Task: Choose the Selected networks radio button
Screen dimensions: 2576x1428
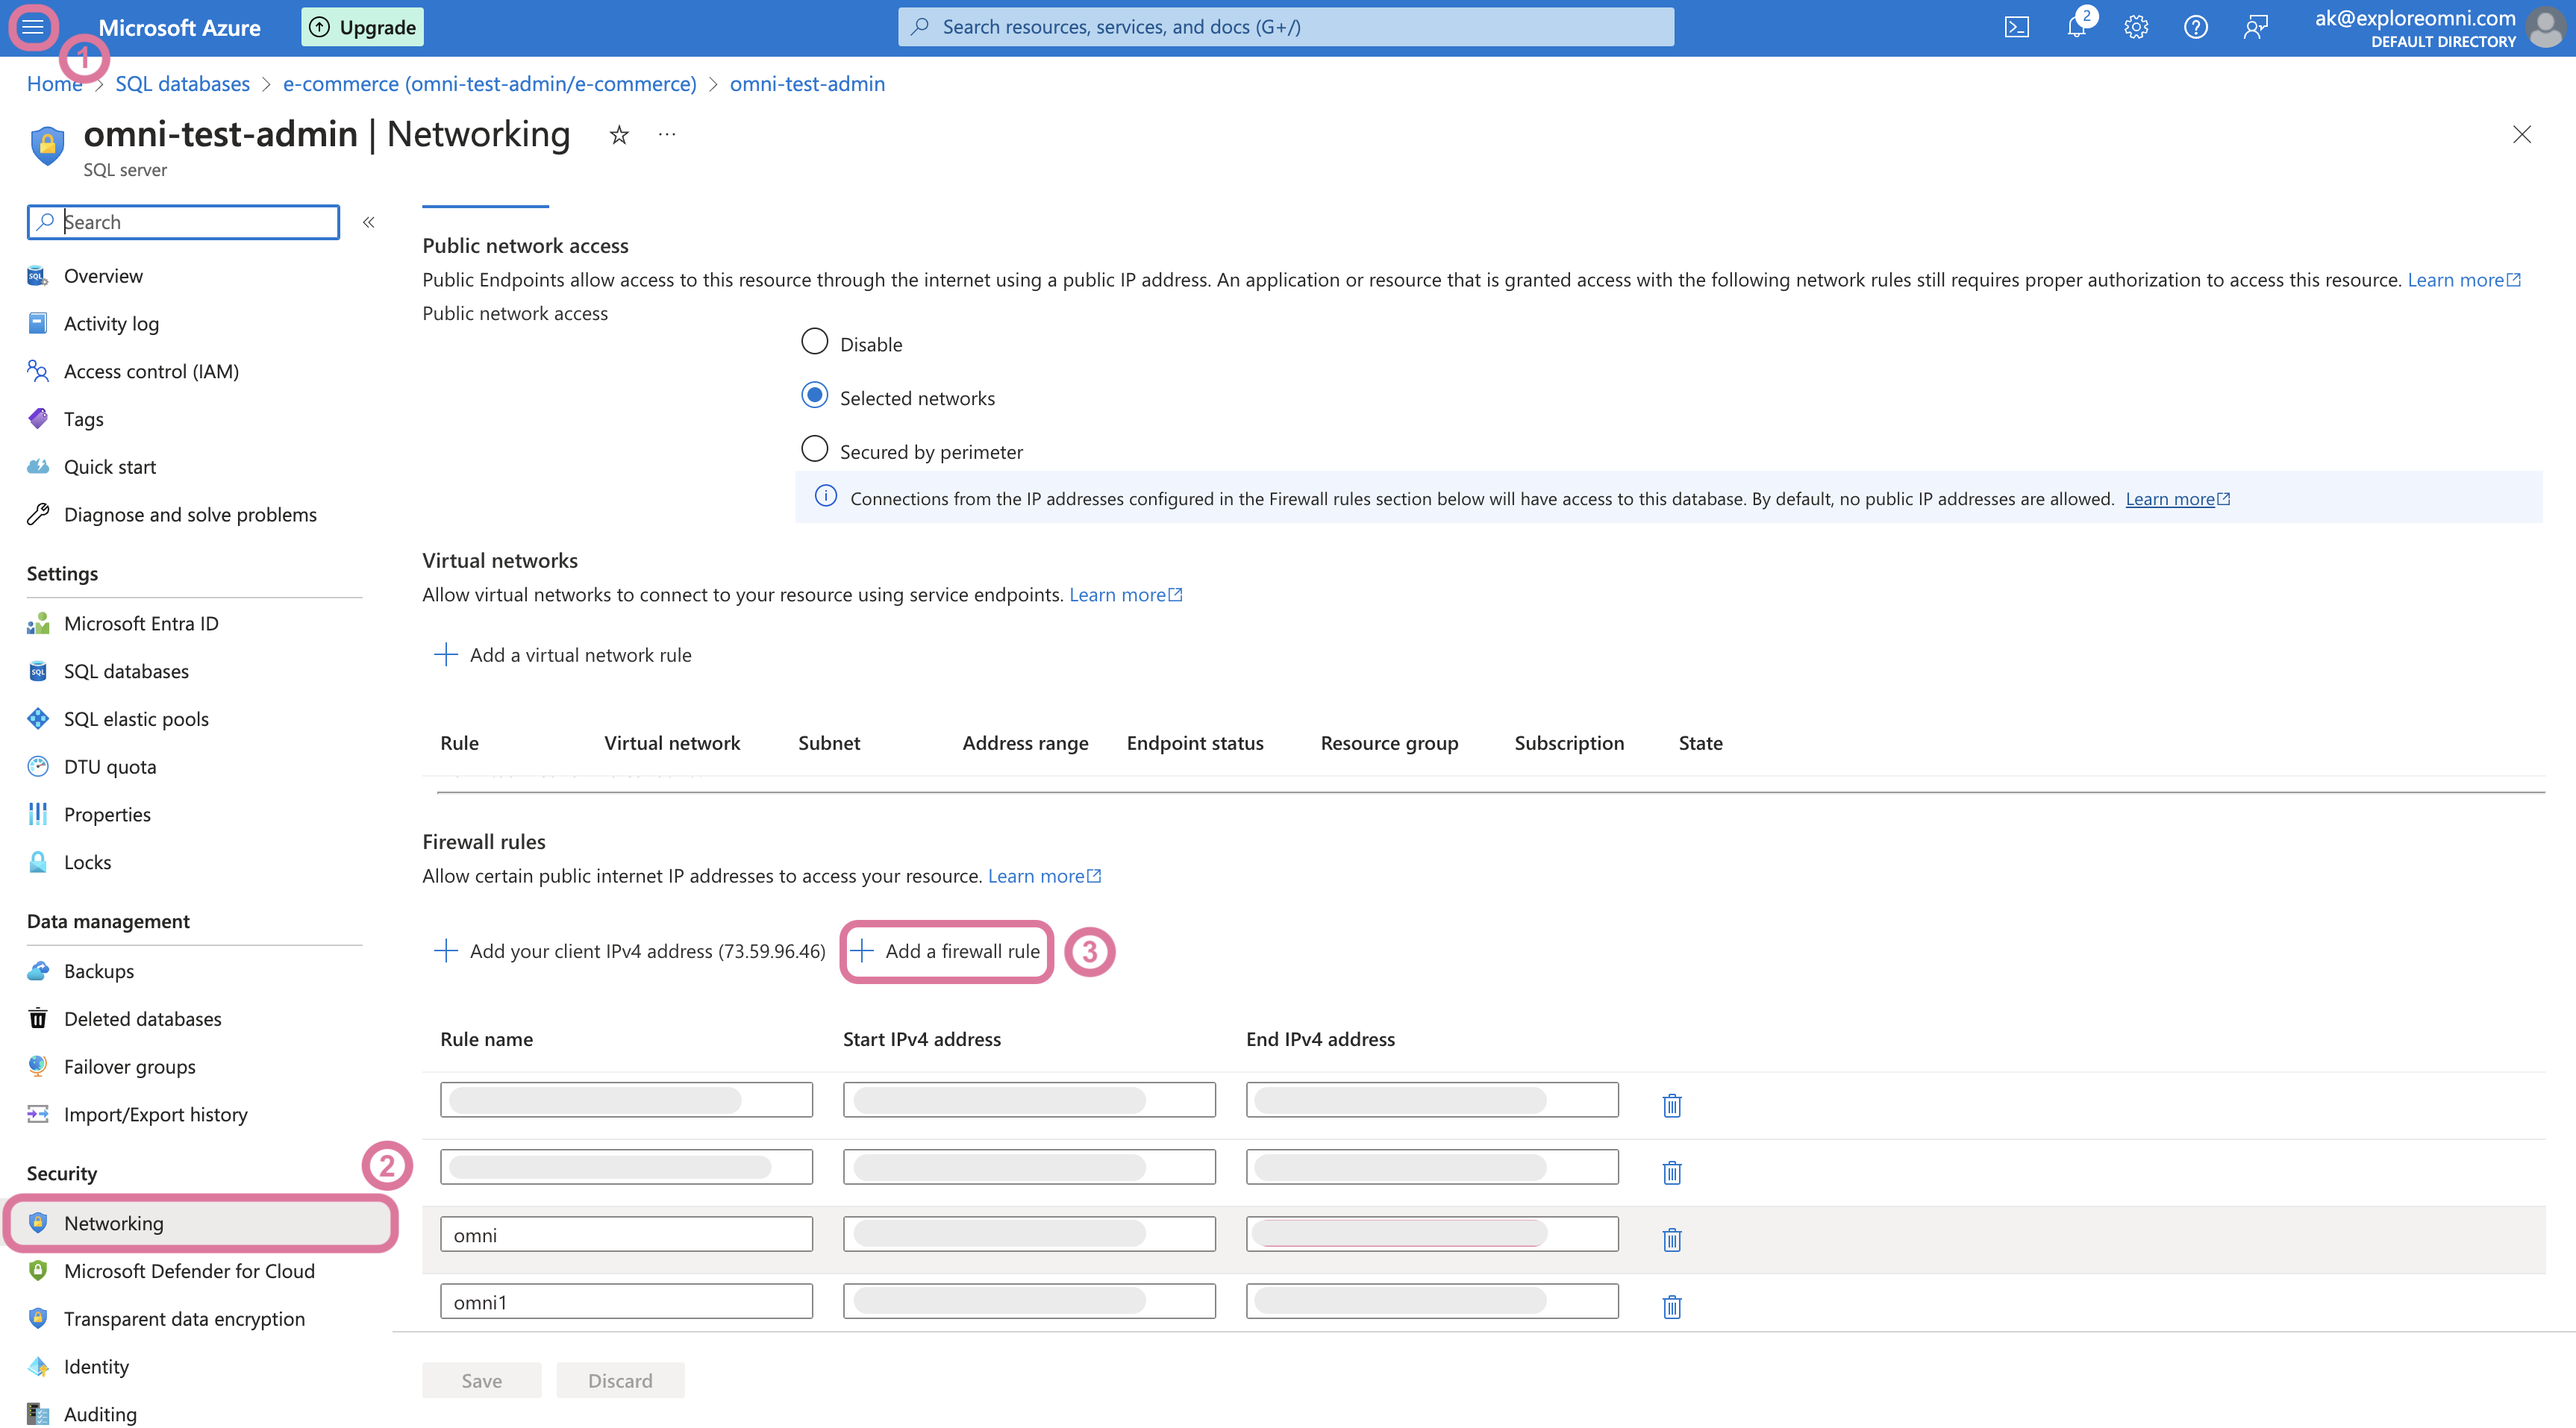Action: click(x=814, y=396)
